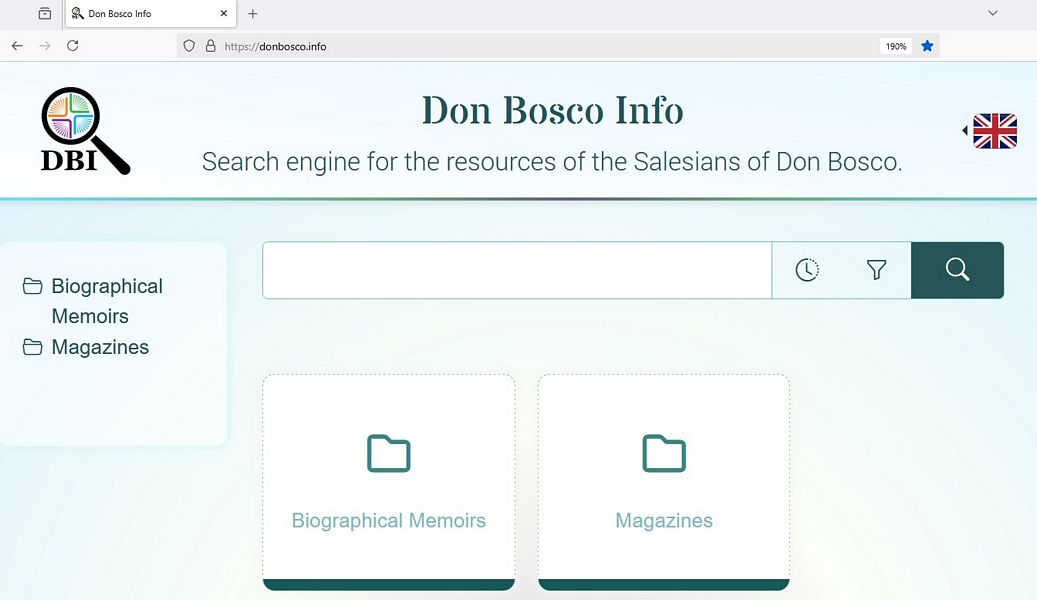Image resolution: width=1037 pixels, height=600 pixels.
Task: Click folder icon next to sidebar Biographical
Action: click(x=32, y=286)
